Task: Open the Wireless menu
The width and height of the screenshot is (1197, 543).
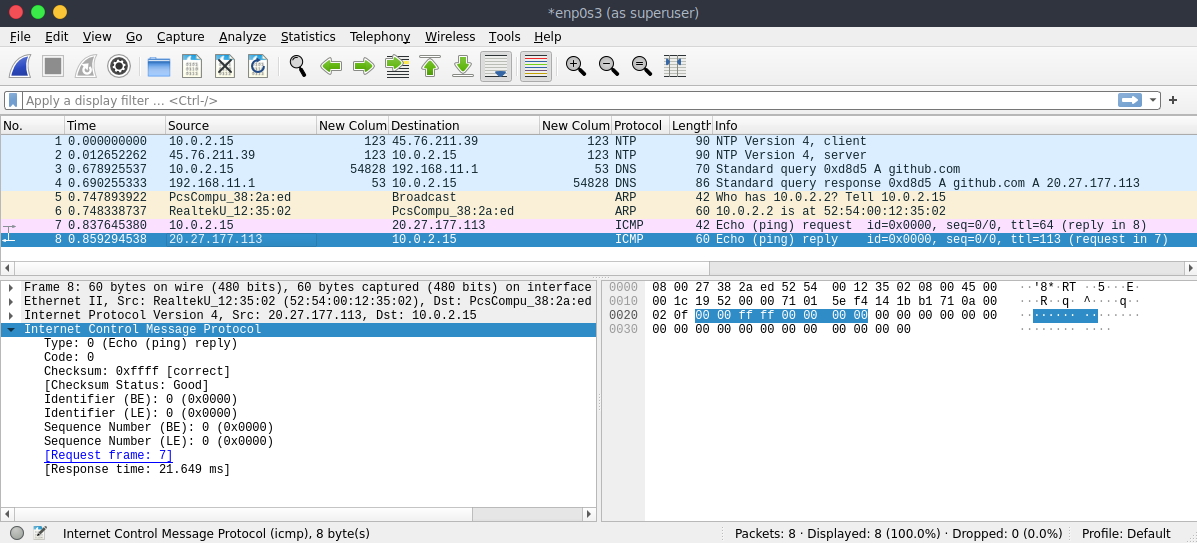Action: [450, 37]
